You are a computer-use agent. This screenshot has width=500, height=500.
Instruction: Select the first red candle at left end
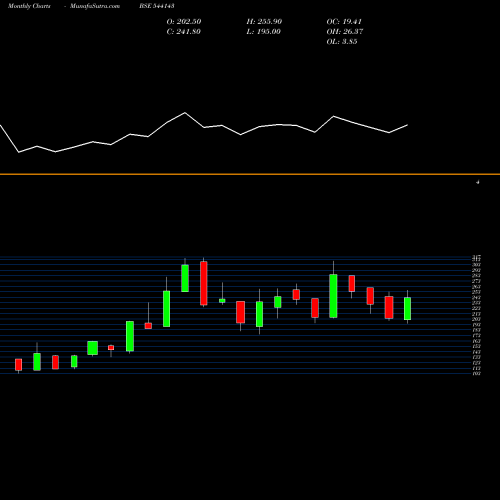coord(19,365)
